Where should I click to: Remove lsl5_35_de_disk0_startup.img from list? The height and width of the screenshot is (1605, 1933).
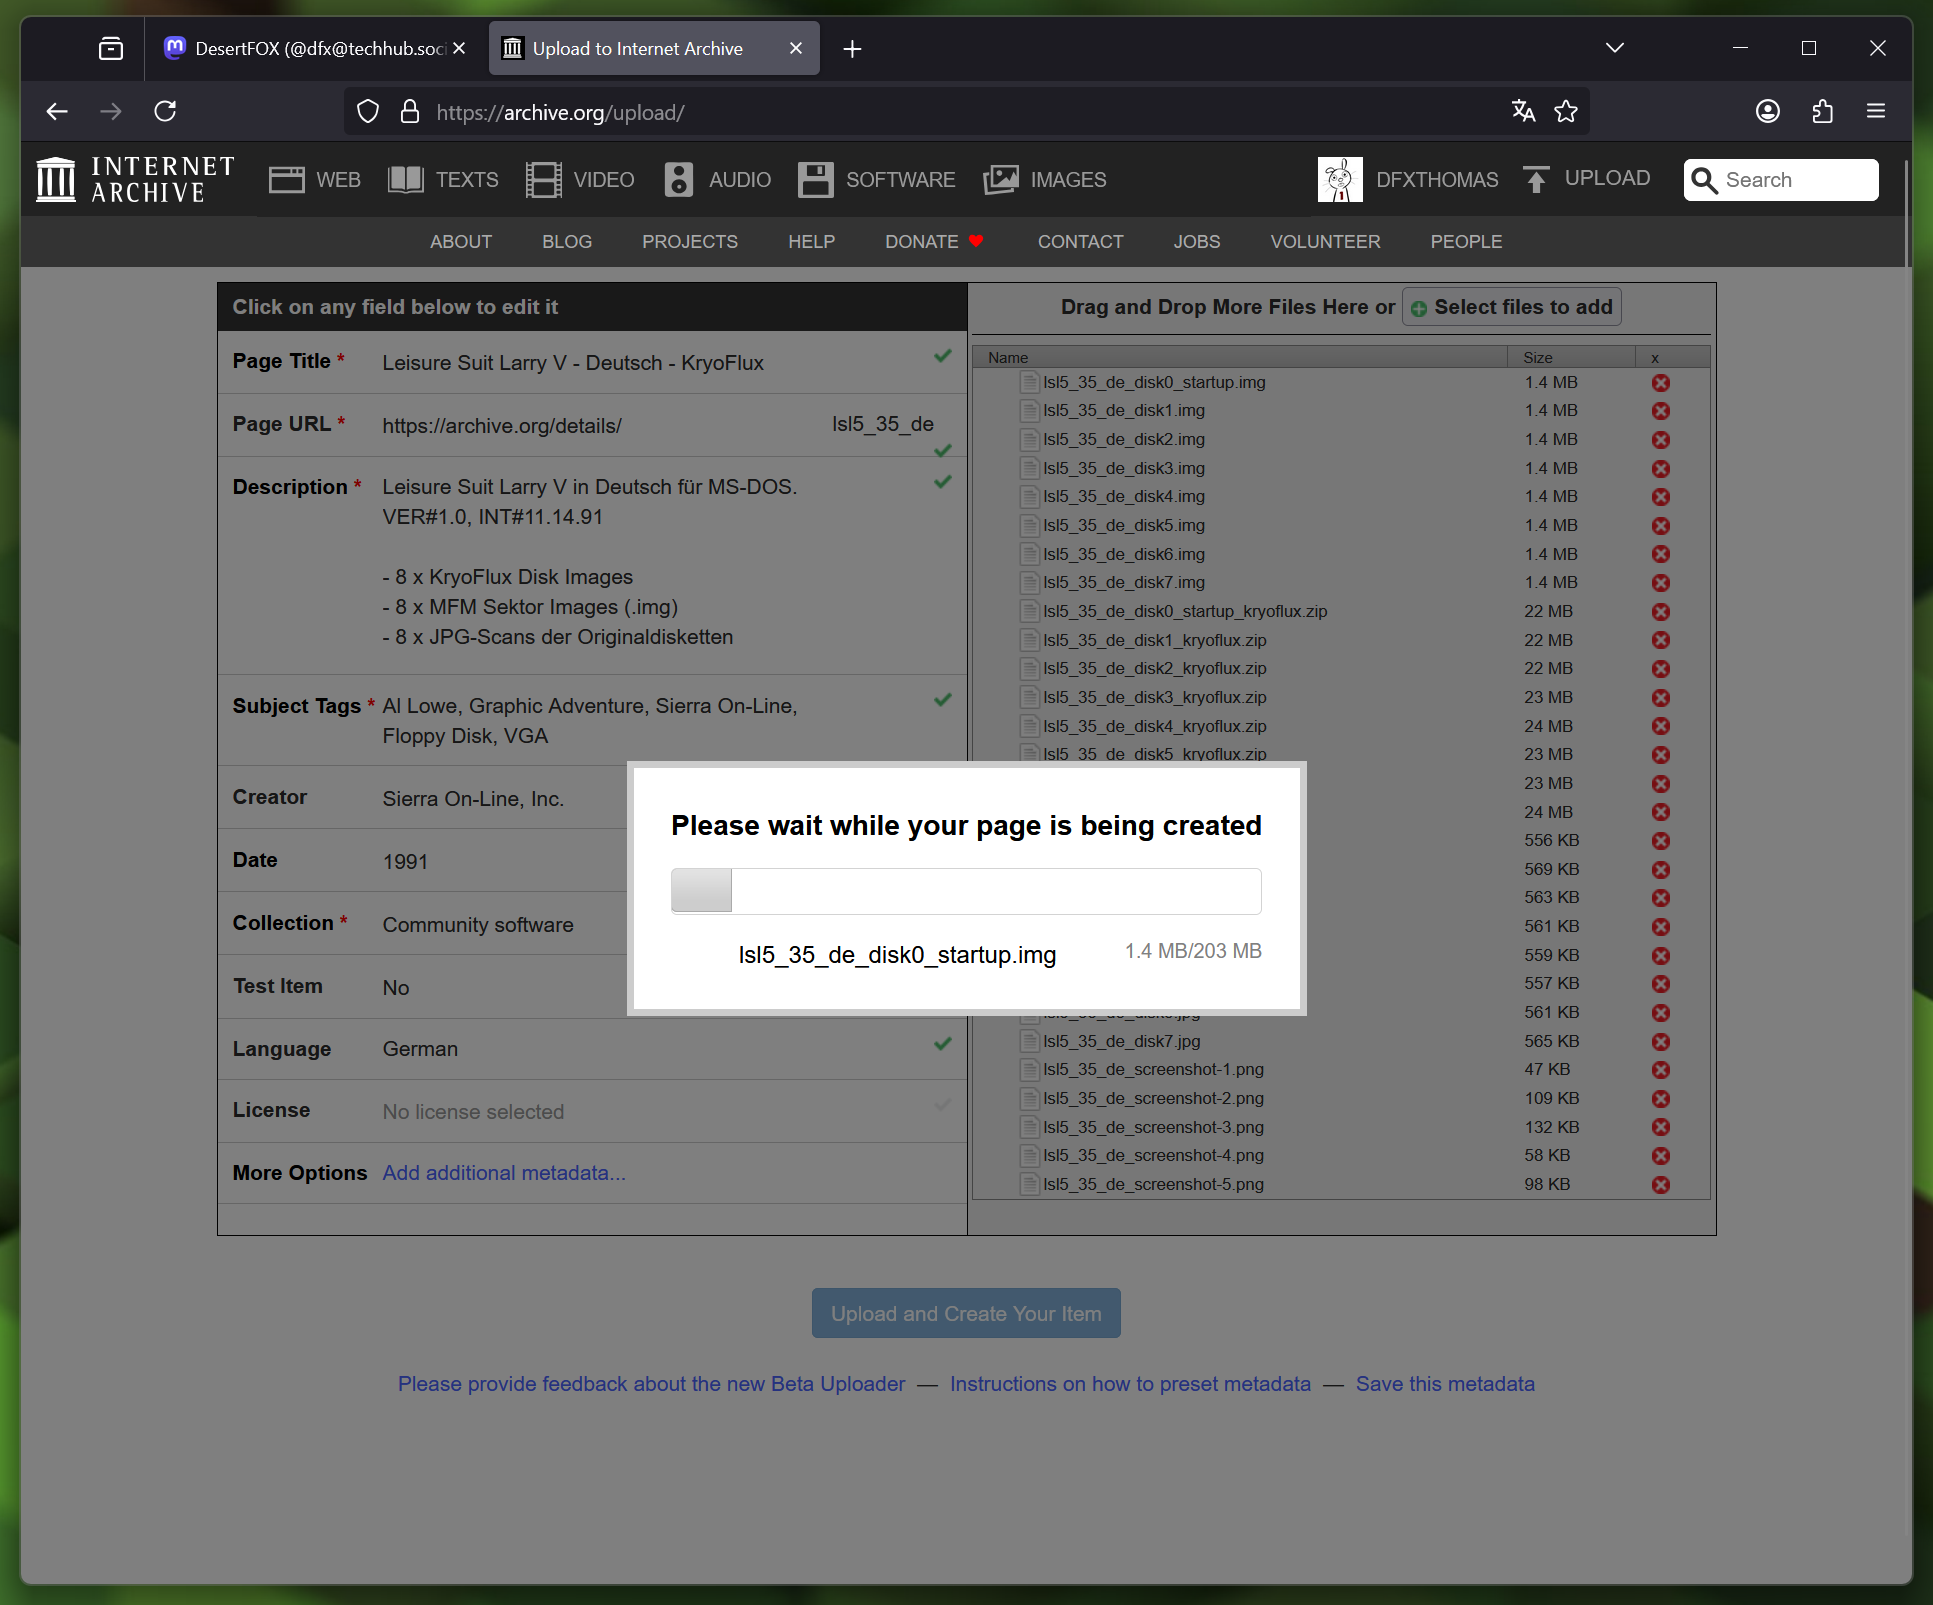click(x=1661, y=383)
